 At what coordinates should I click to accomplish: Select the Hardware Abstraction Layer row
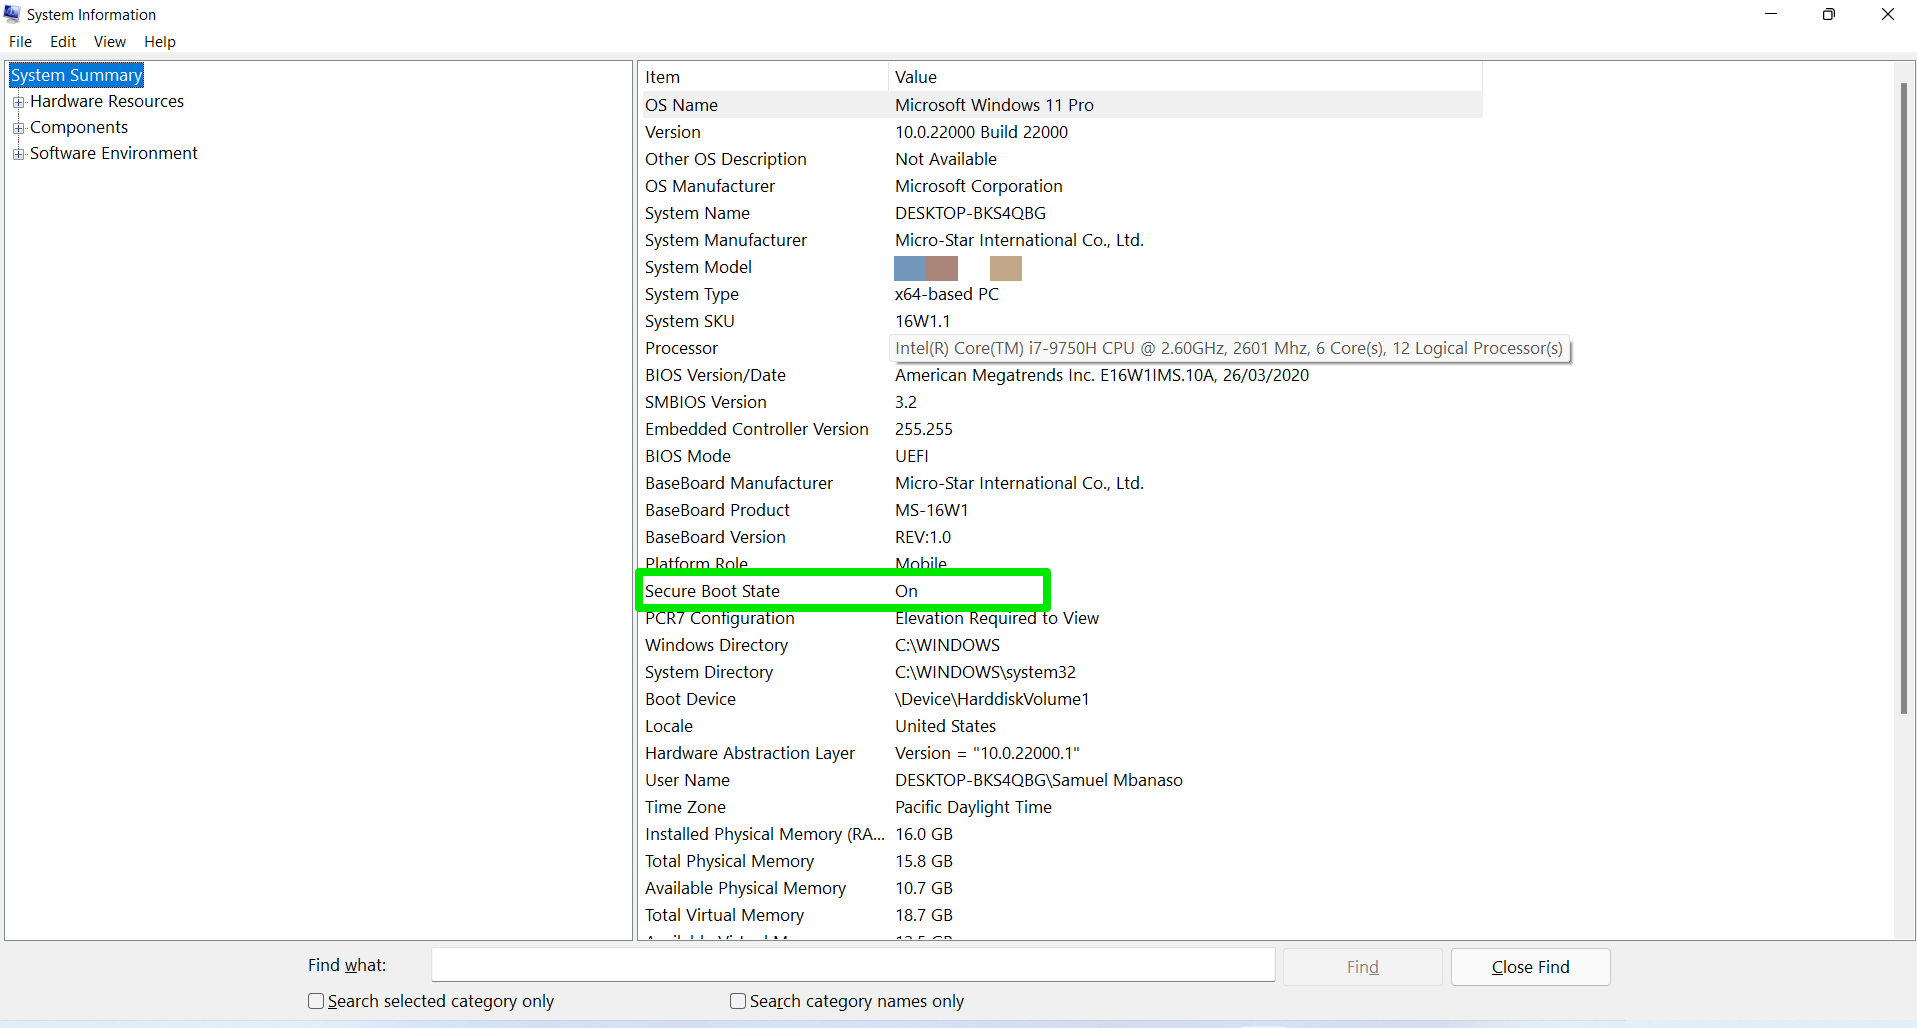coord(1061,753)
